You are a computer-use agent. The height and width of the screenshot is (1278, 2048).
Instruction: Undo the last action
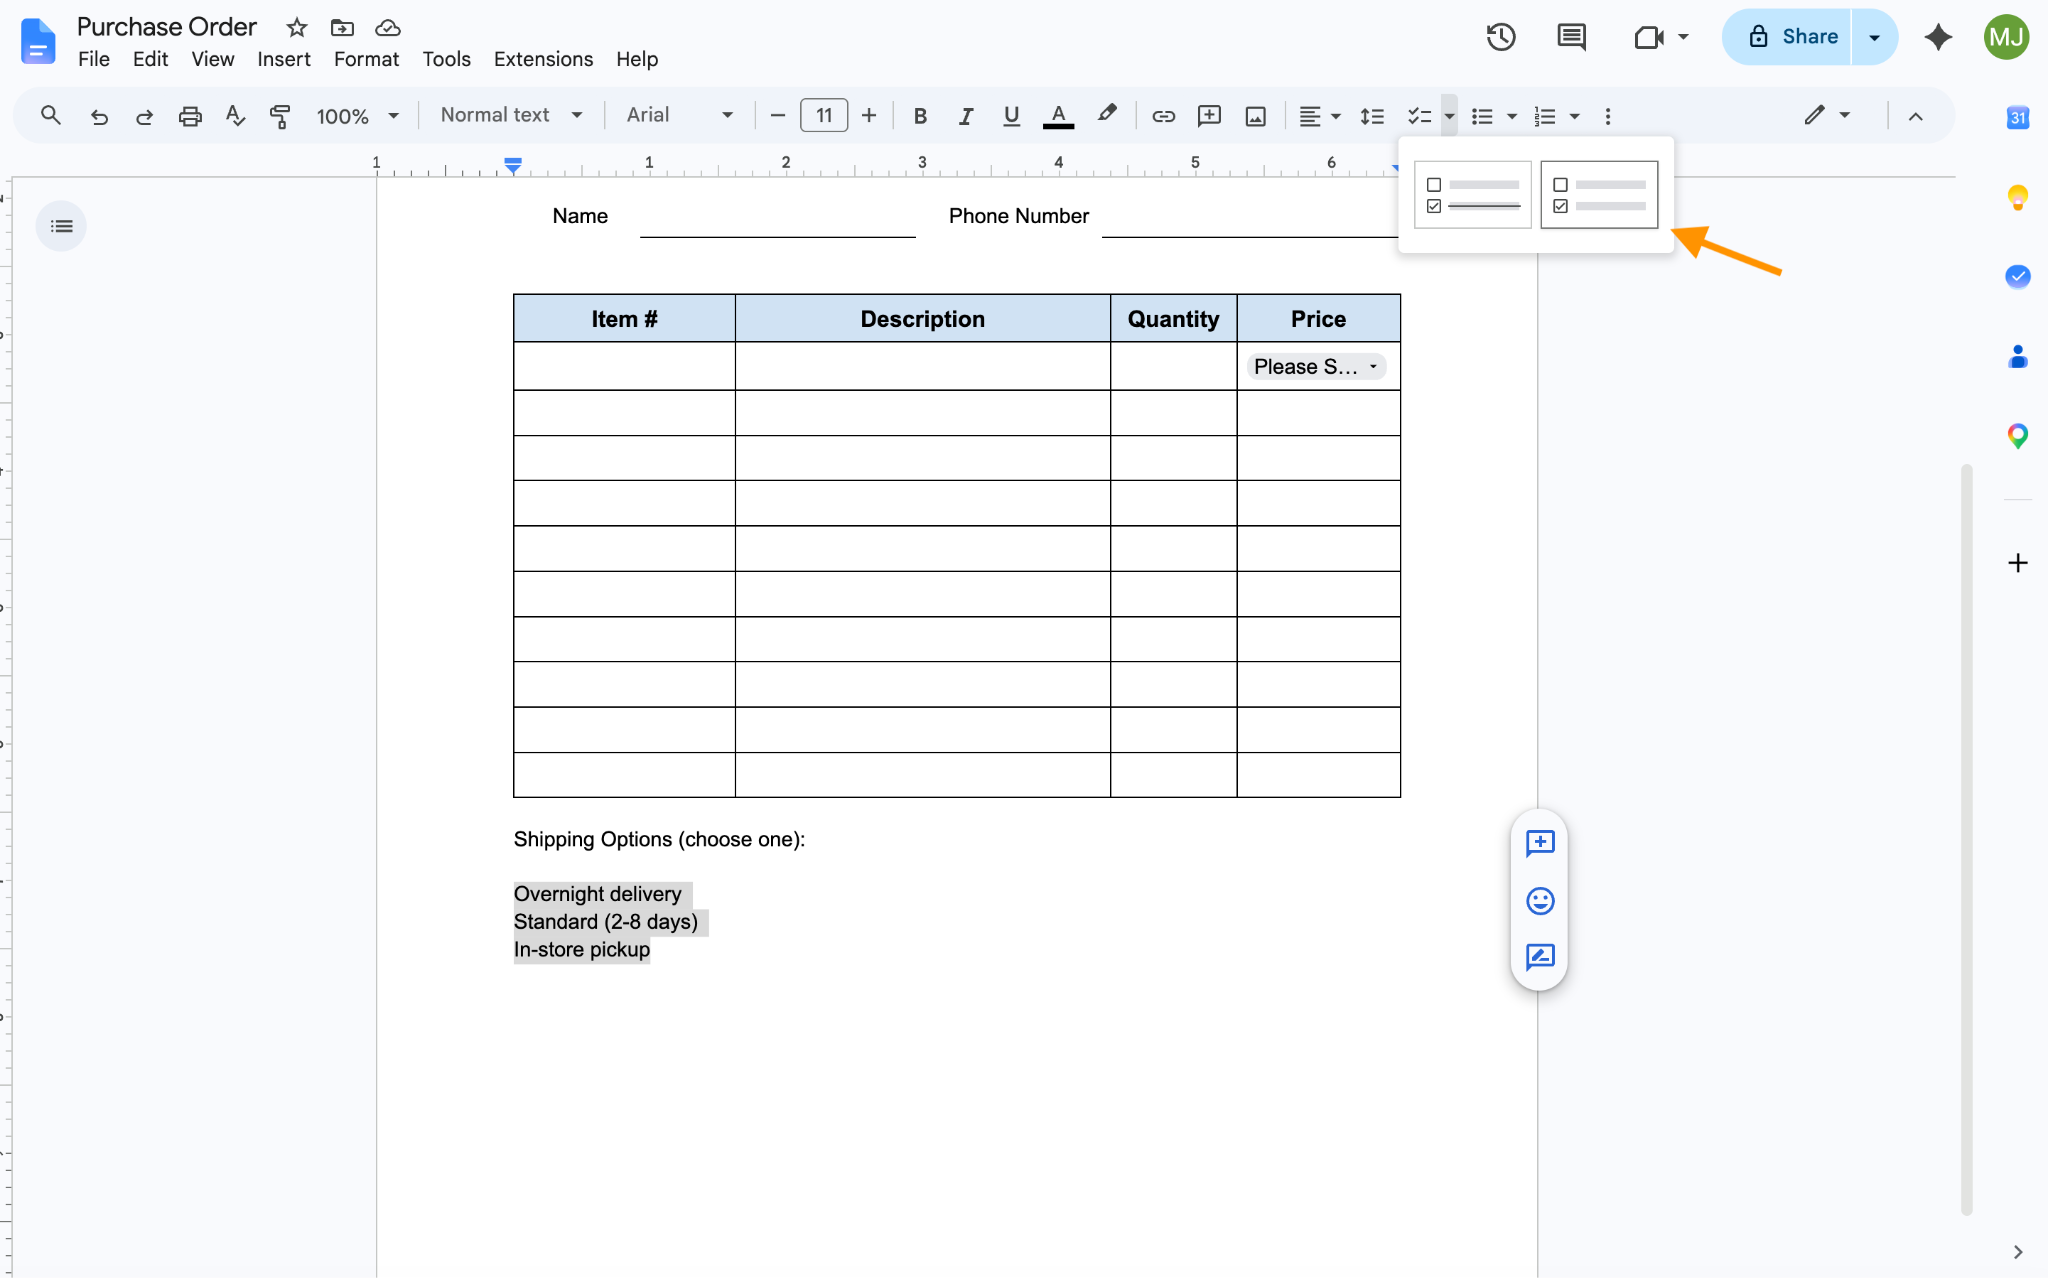point(99,116)
